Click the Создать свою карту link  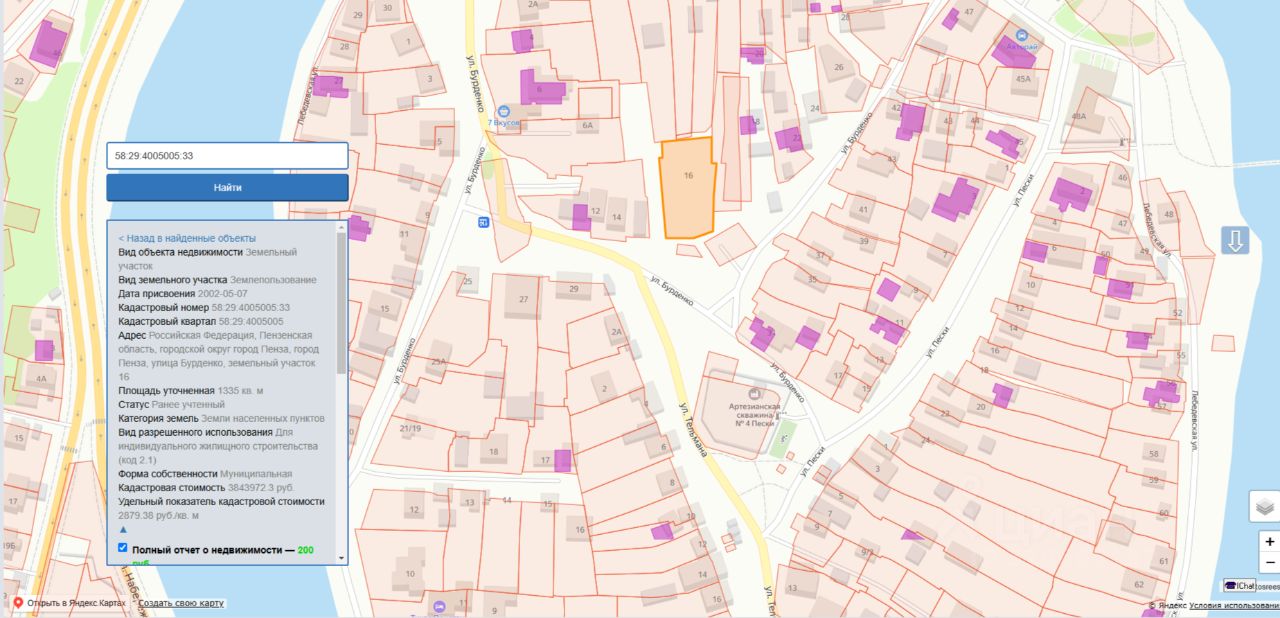[x=181, y=603]
